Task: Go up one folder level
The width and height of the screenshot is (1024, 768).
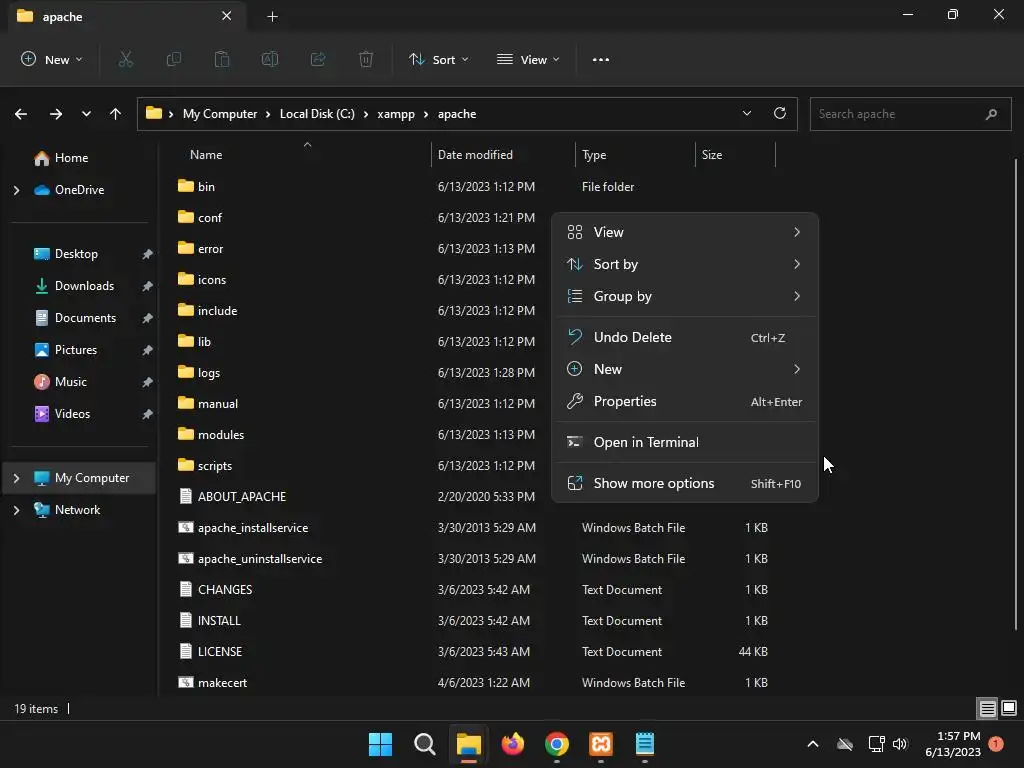Action: (116, 114)
